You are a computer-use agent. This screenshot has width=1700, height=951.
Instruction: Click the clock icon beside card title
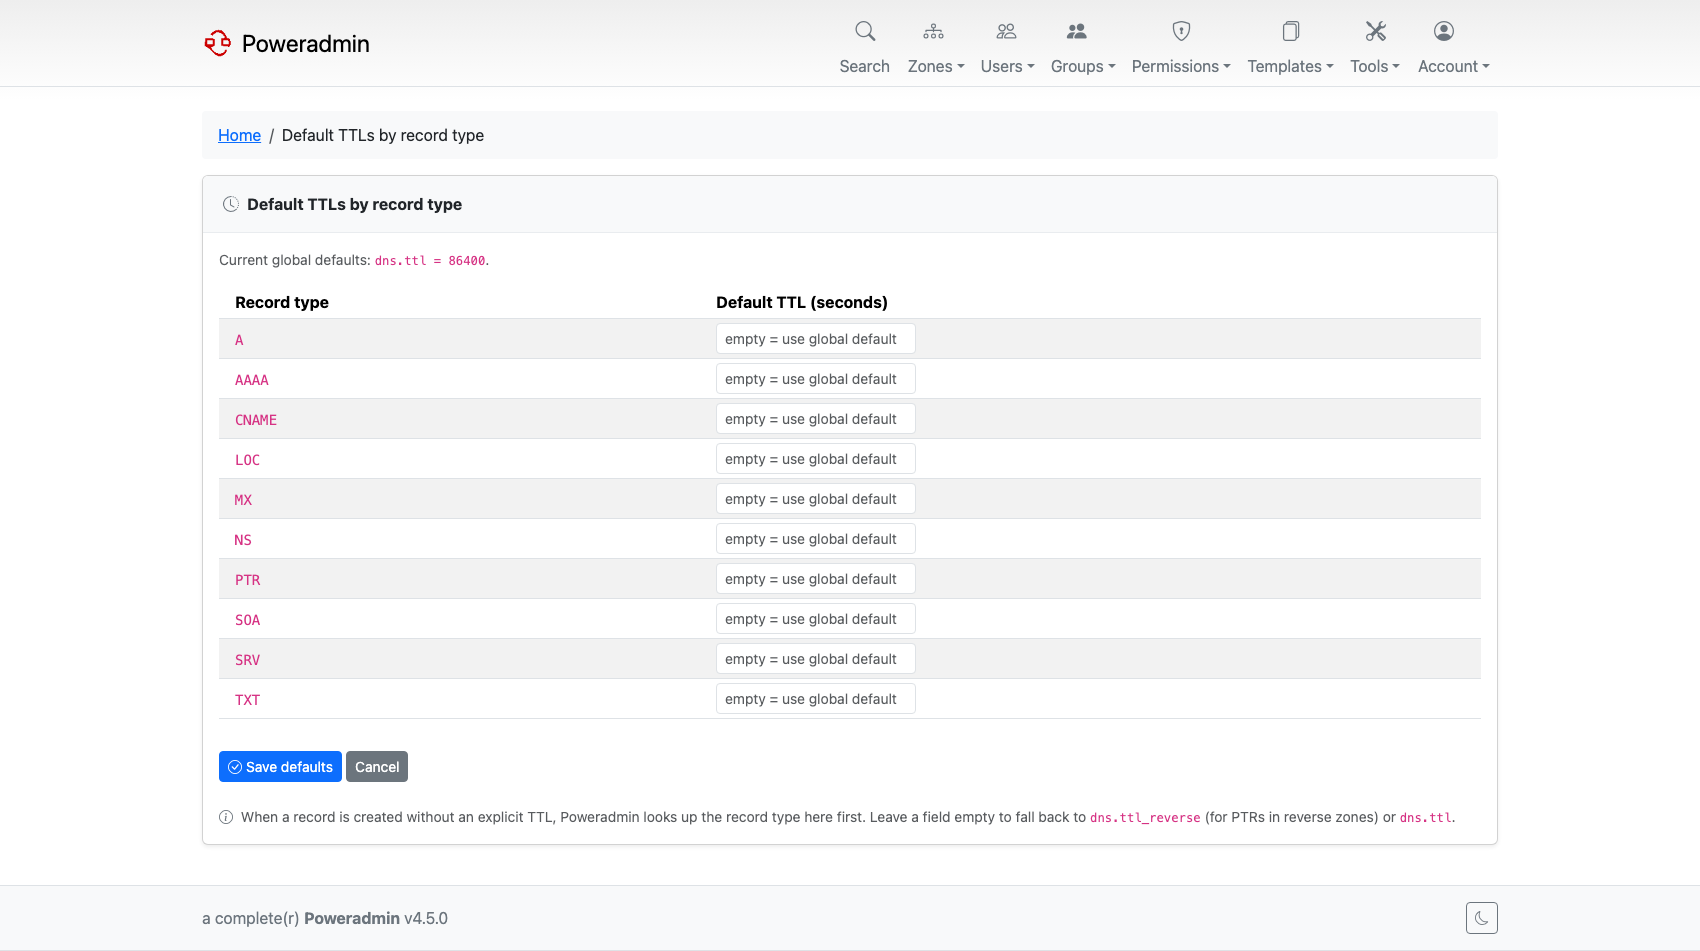(231, 204)
